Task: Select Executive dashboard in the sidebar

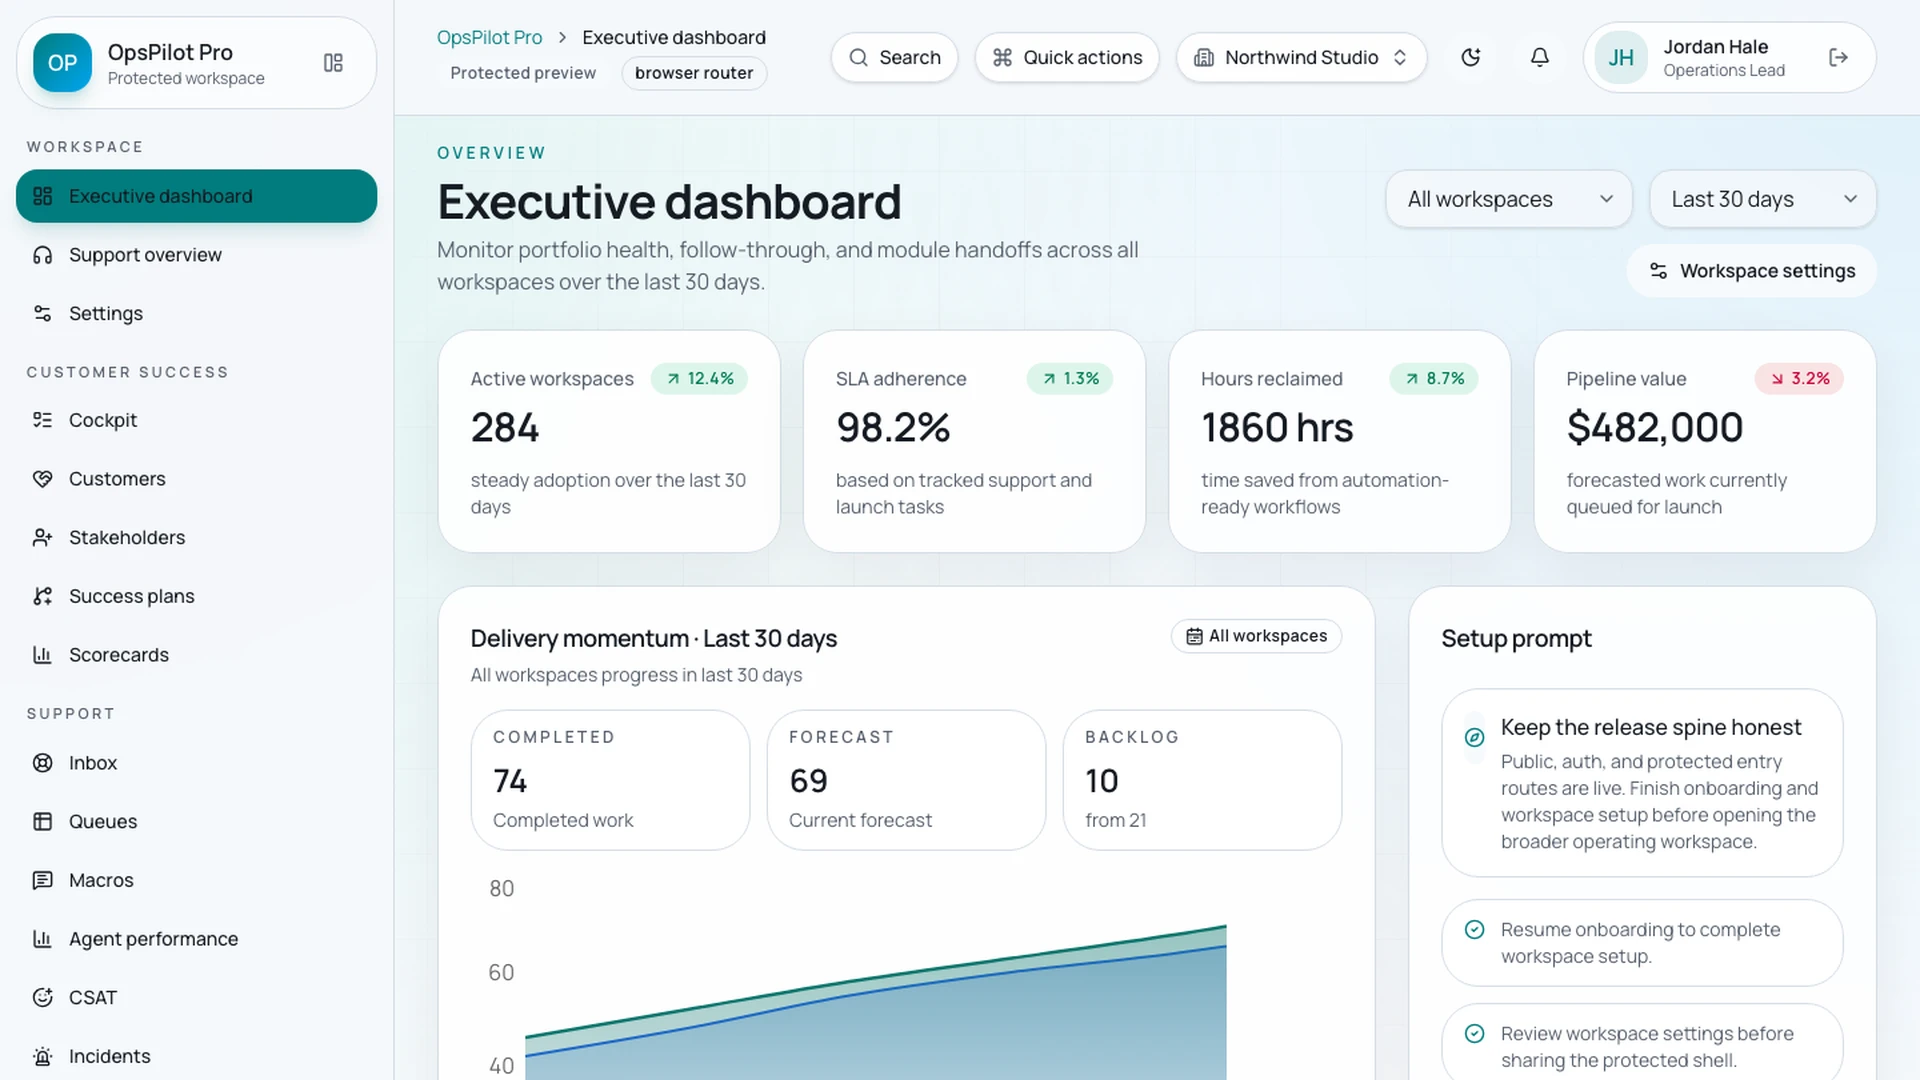Action: [x=196, y=196]
